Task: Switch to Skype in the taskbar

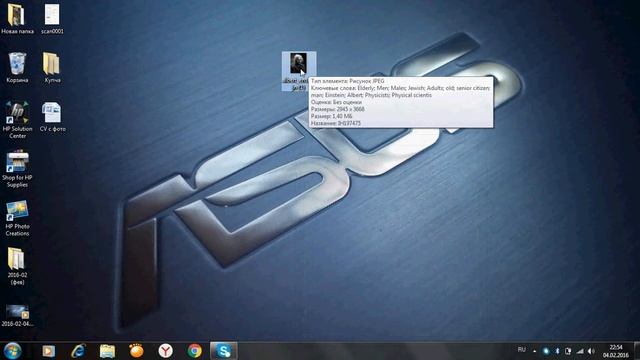Action: pos(224,351)
